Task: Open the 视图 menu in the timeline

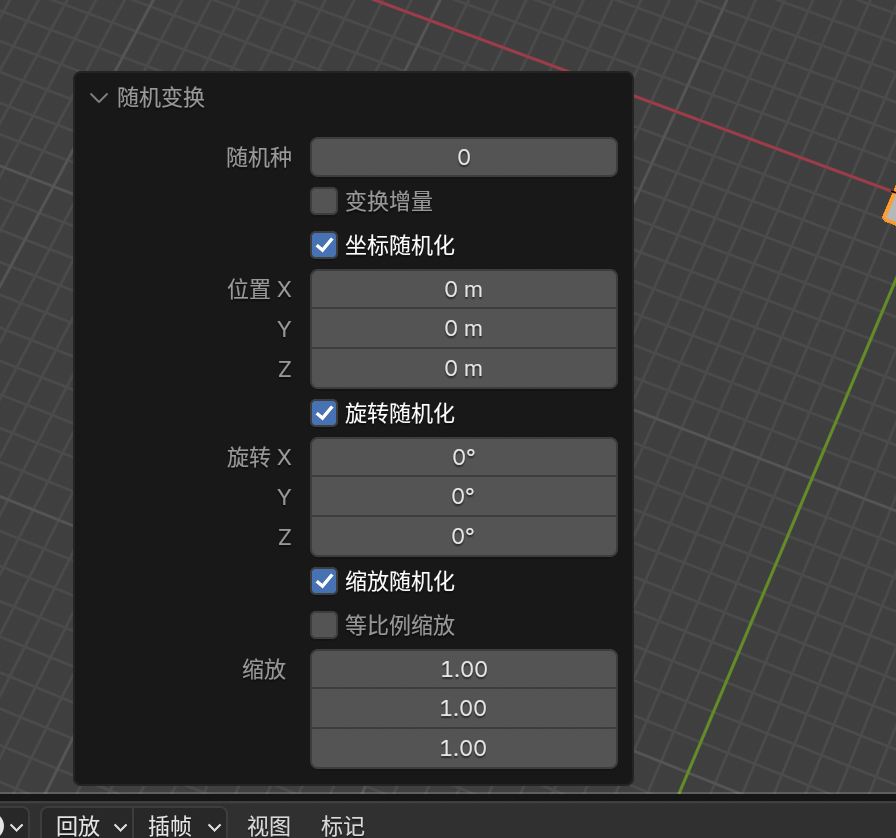Action: [268, 825]
